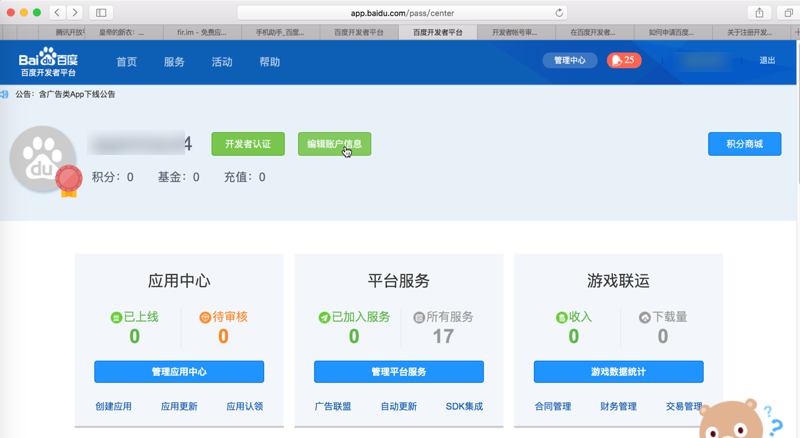Open the 首页 navigation item

(x=127, y=62)
